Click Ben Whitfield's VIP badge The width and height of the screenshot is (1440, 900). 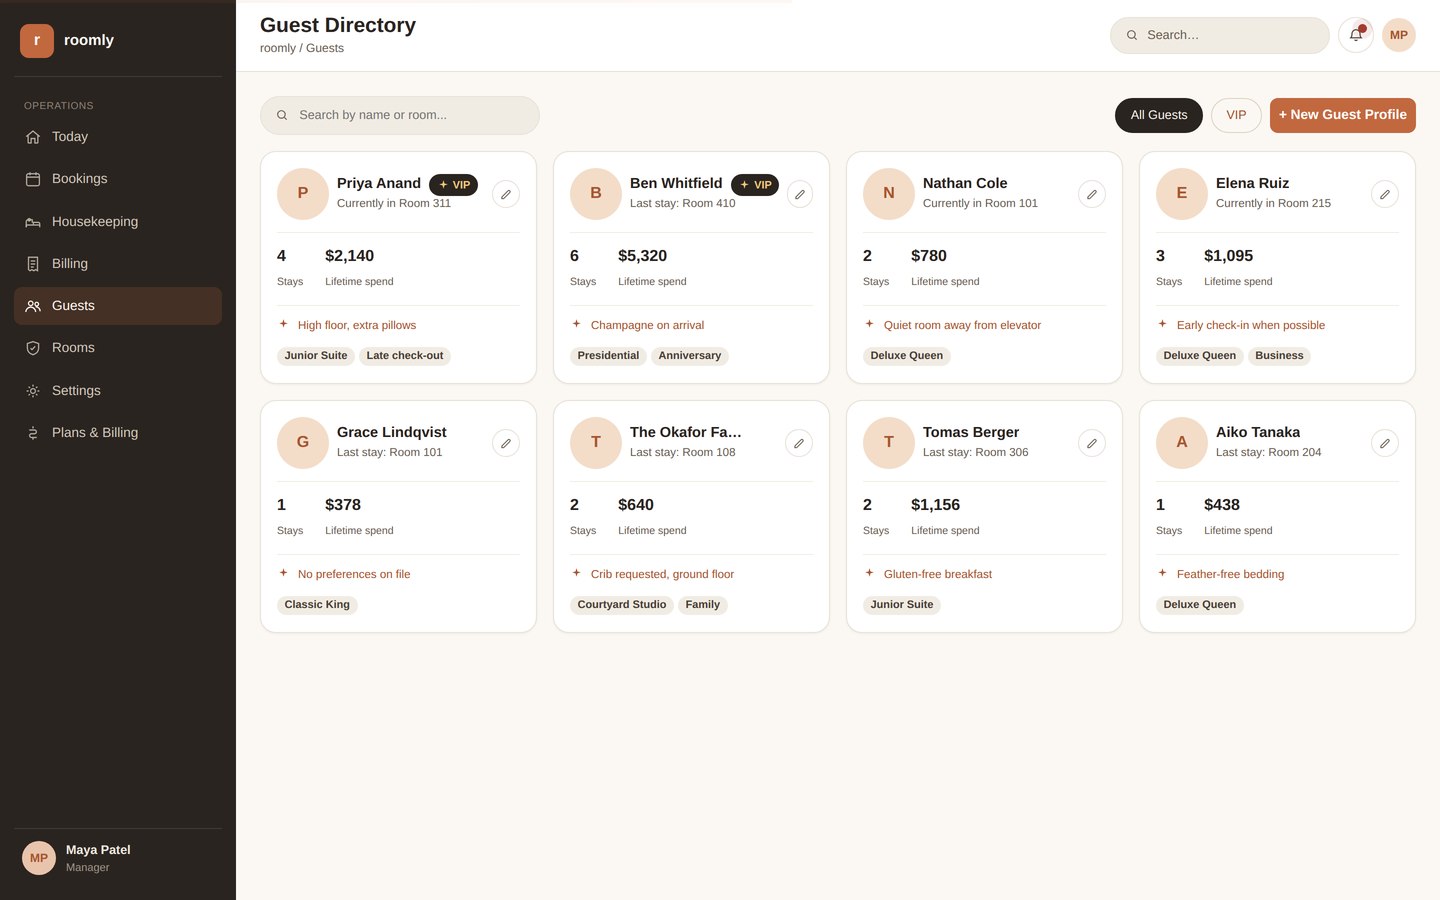coord(755,185)
